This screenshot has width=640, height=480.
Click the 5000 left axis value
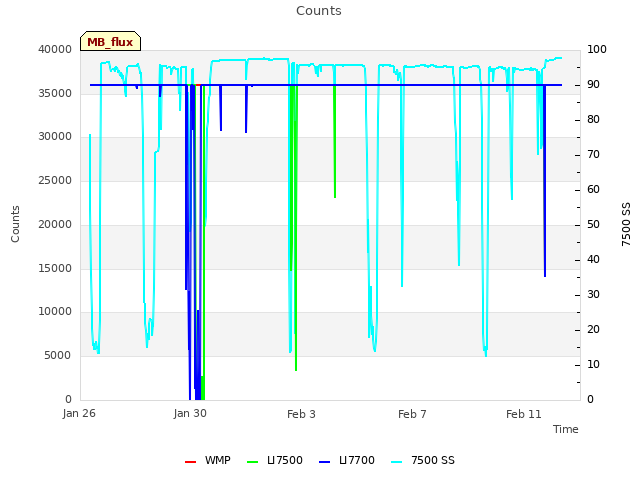click(58, 356)
